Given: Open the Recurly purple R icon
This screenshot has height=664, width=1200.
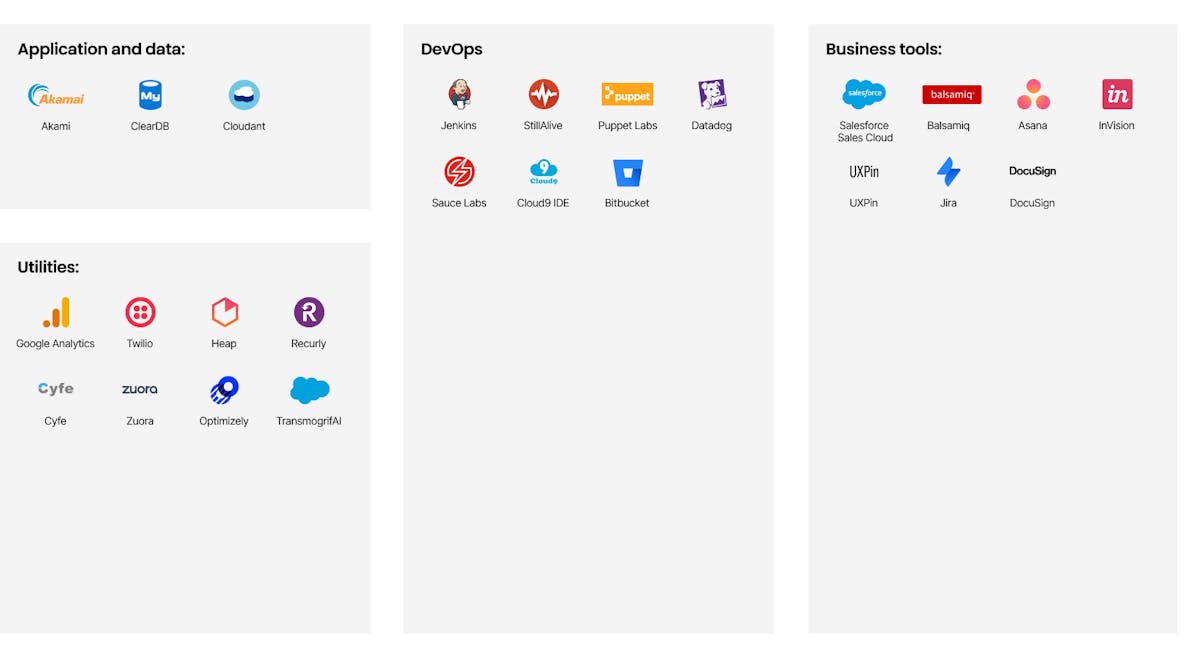Looking at the screenshot, I should point(309,312).
